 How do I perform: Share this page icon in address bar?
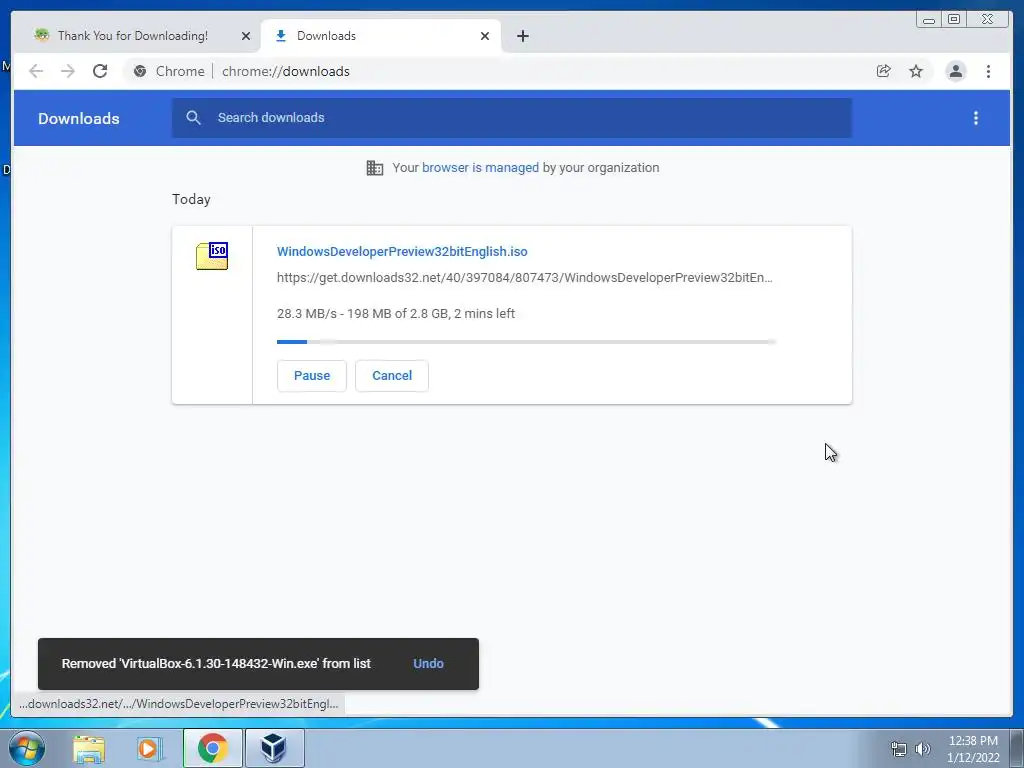pos(883,71)
